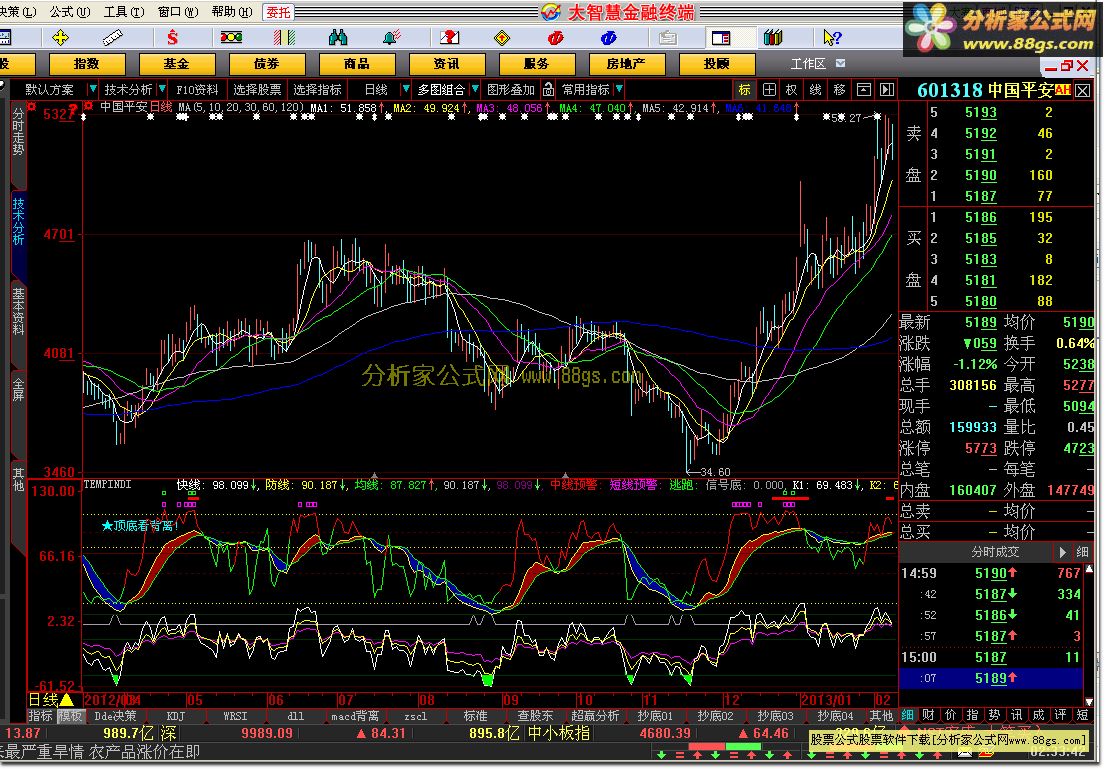Click 图形叠加 overlay button
The height and width of the screenshot is (769, 1105).
tap(512, 90)
